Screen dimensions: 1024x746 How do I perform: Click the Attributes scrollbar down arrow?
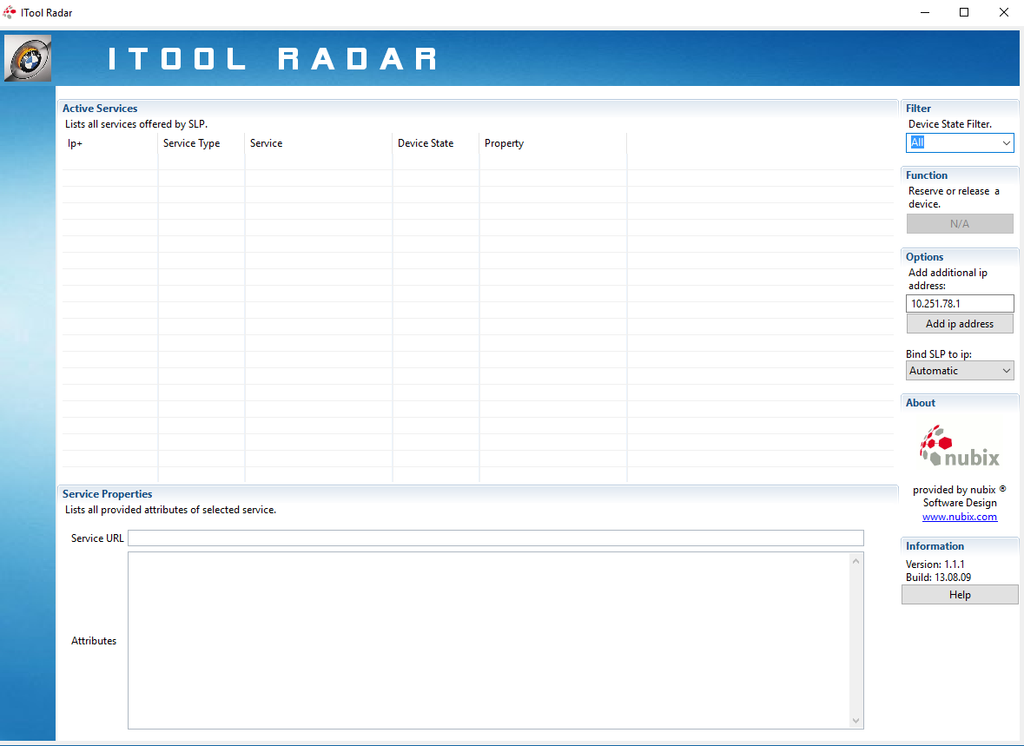(x=856, y=721)
